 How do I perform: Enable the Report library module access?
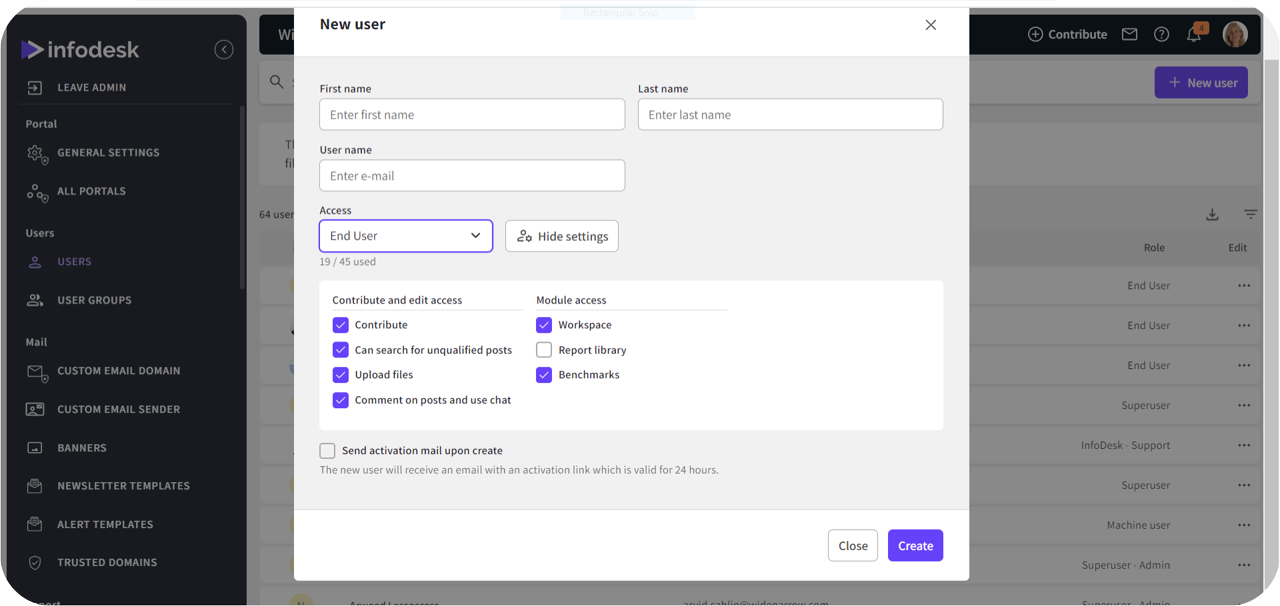pyautogui.click(x=544, y=349)
